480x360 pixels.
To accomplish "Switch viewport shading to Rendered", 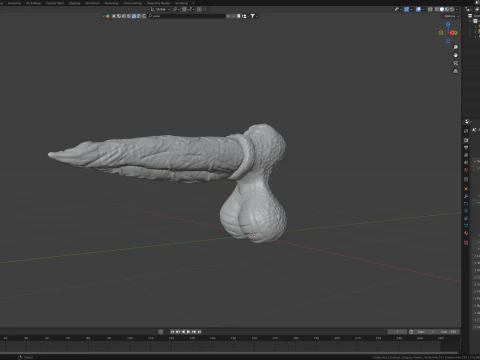I will coord(452,9).
